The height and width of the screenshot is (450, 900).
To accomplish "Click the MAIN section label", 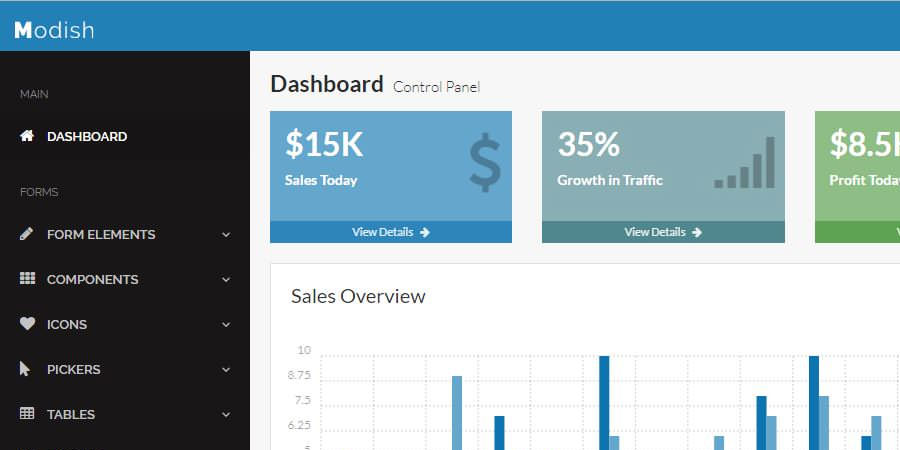I will 34,94.
